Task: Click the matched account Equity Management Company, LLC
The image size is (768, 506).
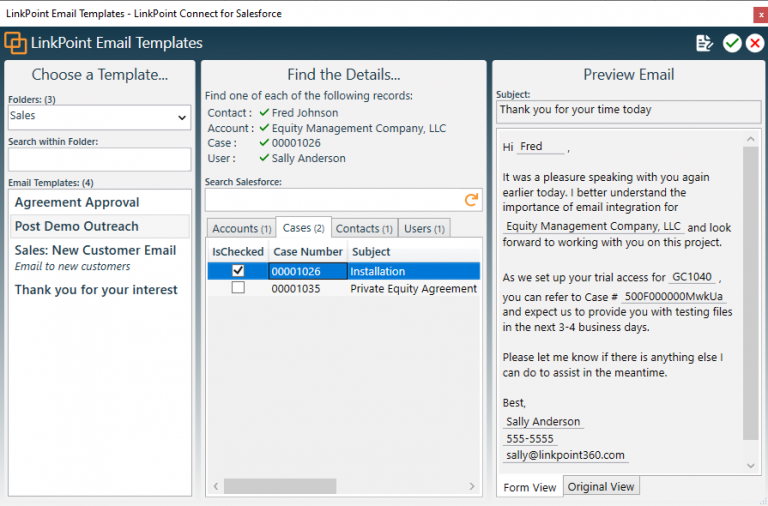Action: [359, 128]
